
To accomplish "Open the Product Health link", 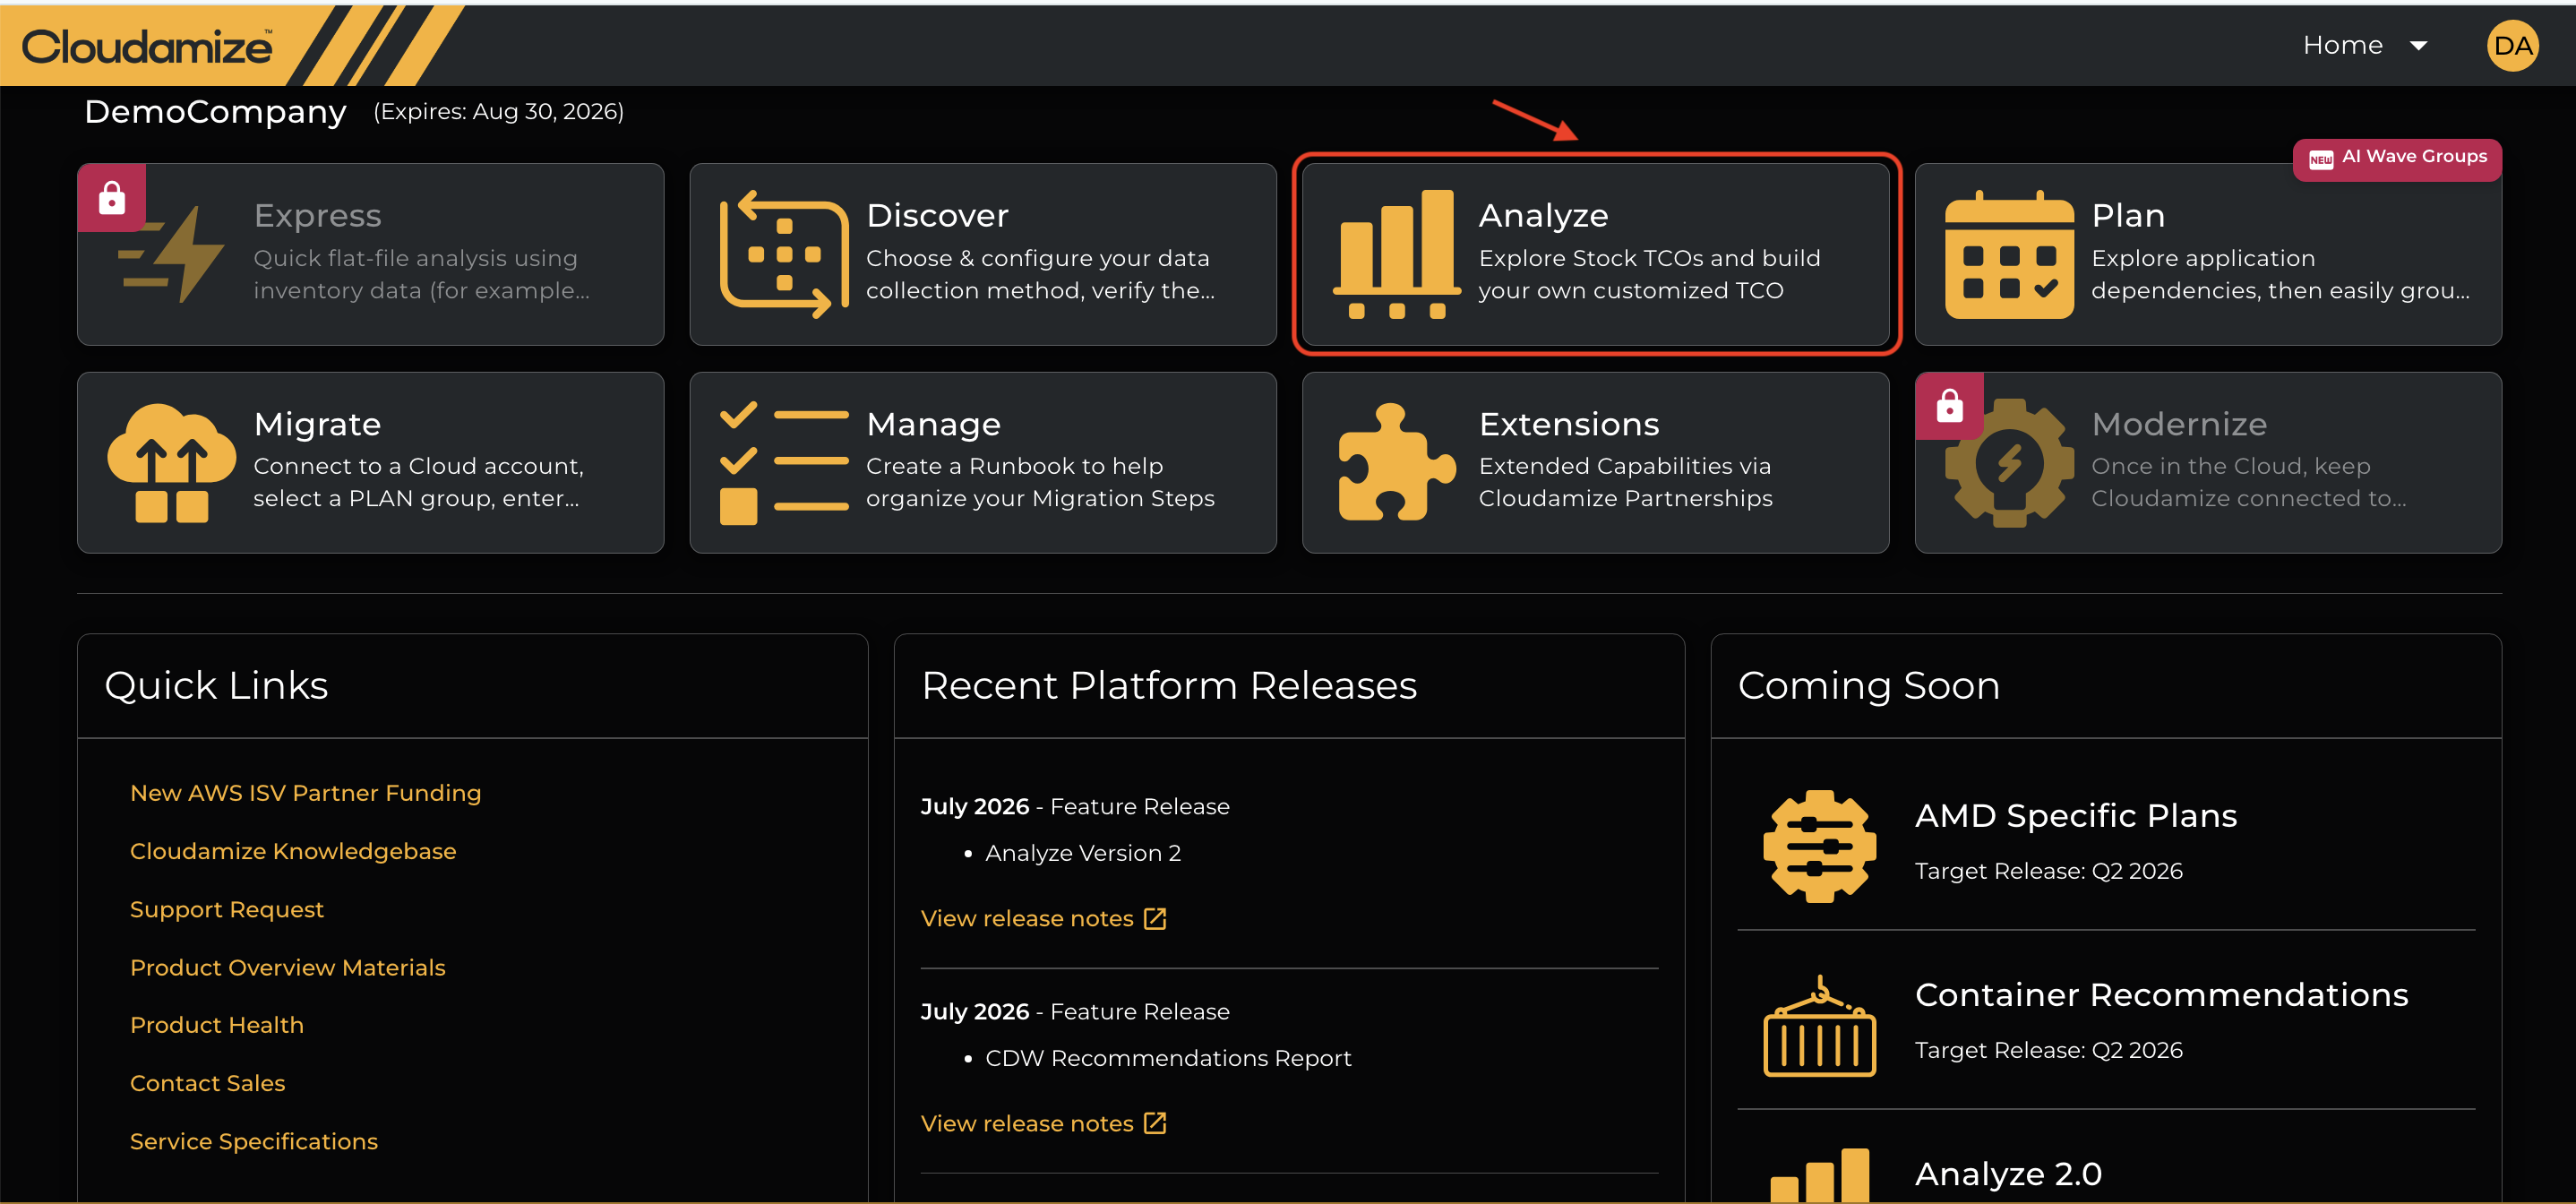I will [217, 1025].
